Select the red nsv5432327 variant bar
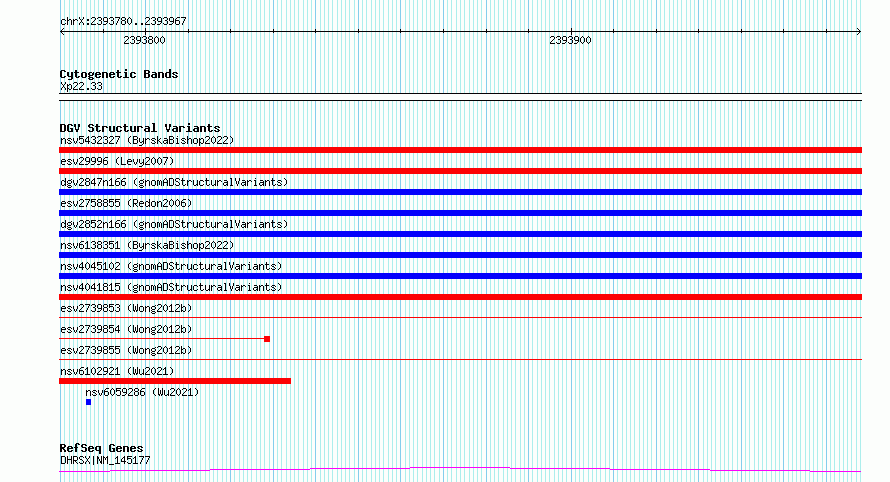Image resolution: width=890 pixels, height=482 pixels. [460, 150]
